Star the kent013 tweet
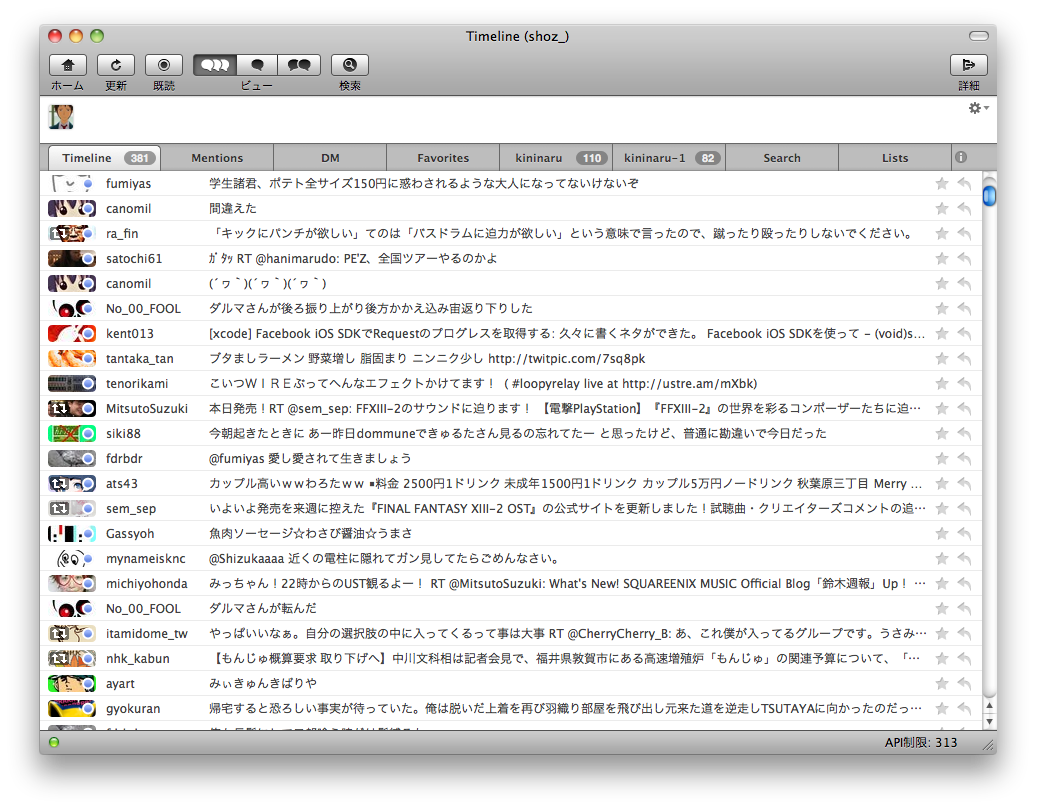Screen dimensions: 1037x809 pos(942,334)
